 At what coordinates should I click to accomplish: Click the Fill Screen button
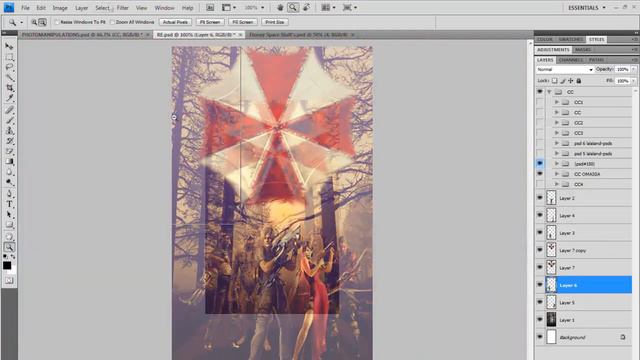coord(242,22)
